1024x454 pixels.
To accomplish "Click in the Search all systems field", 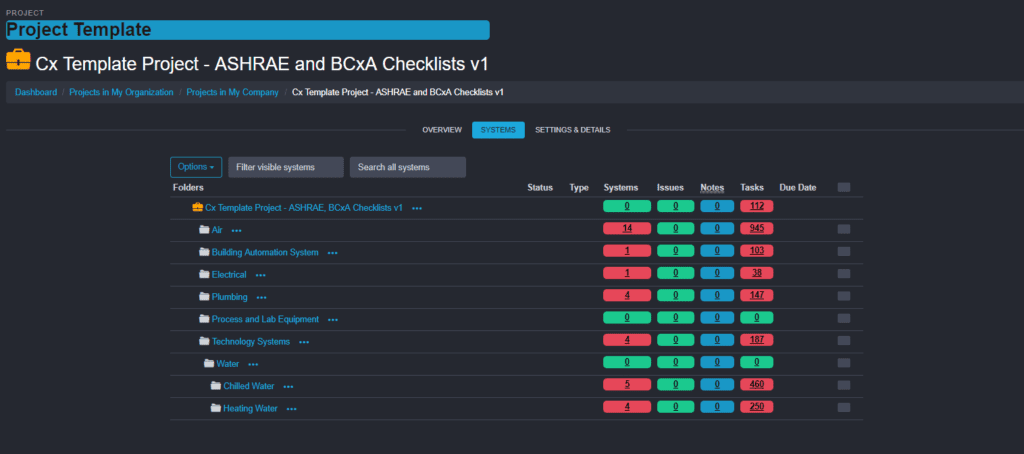I will click(408, 167).
